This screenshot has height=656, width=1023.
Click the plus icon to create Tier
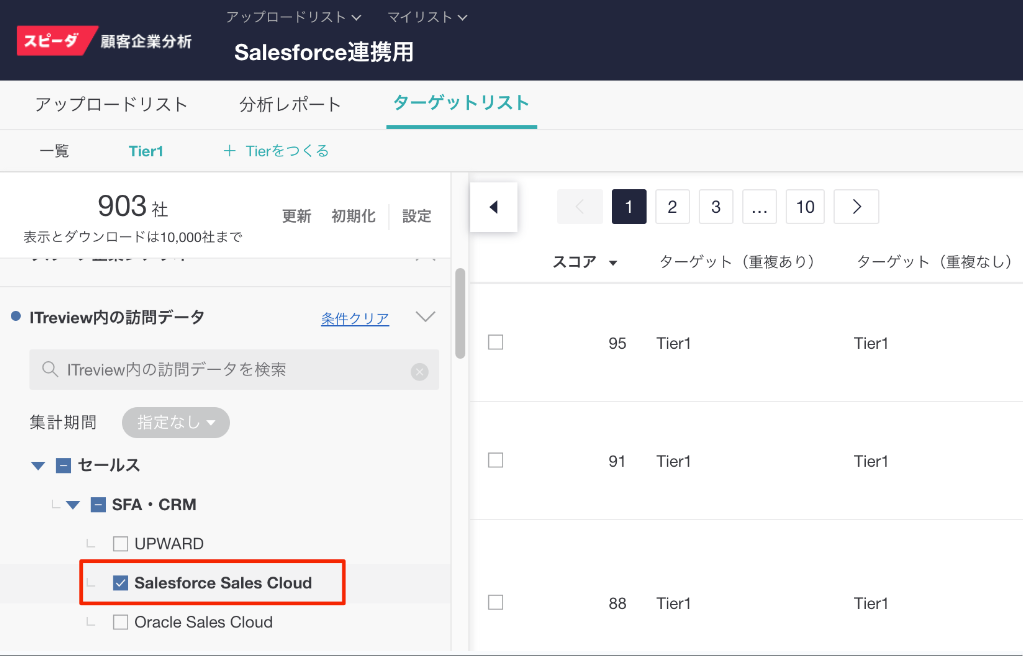click(x=229, y=151)
